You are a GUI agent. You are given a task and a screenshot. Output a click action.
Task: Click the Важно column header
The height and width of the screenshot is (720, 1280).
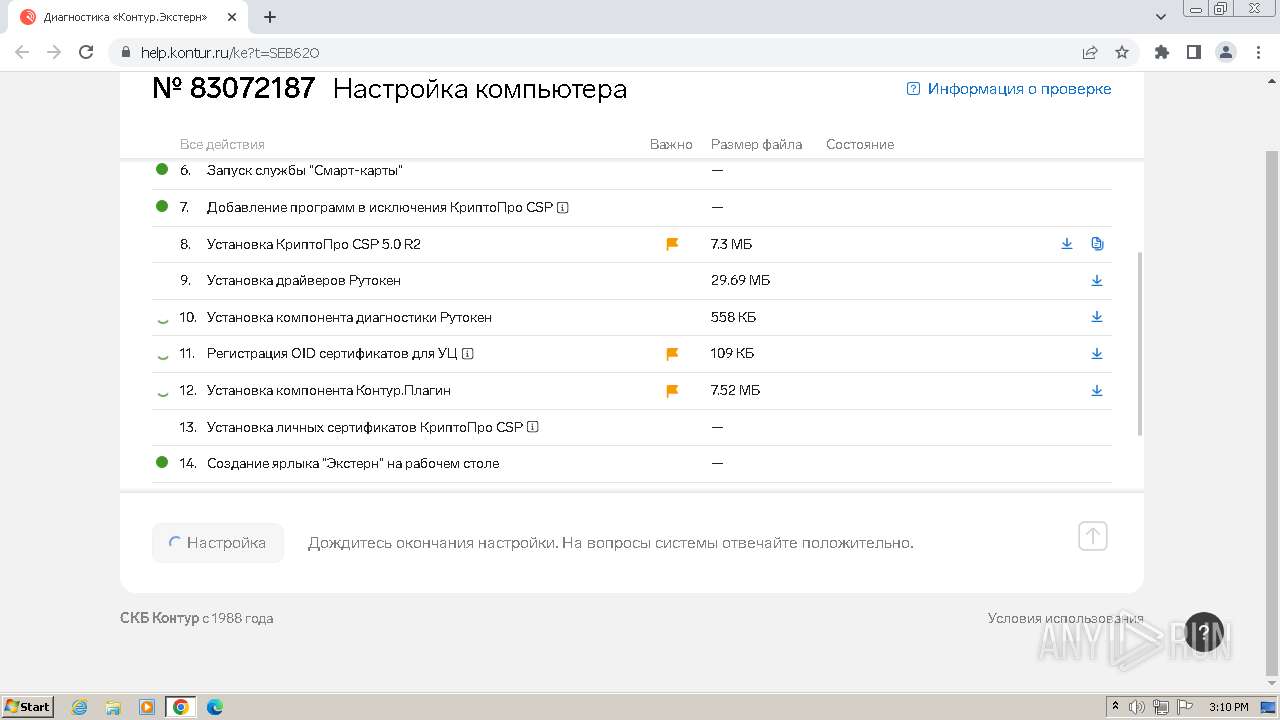pyautogui.click(x=671, y=144)
